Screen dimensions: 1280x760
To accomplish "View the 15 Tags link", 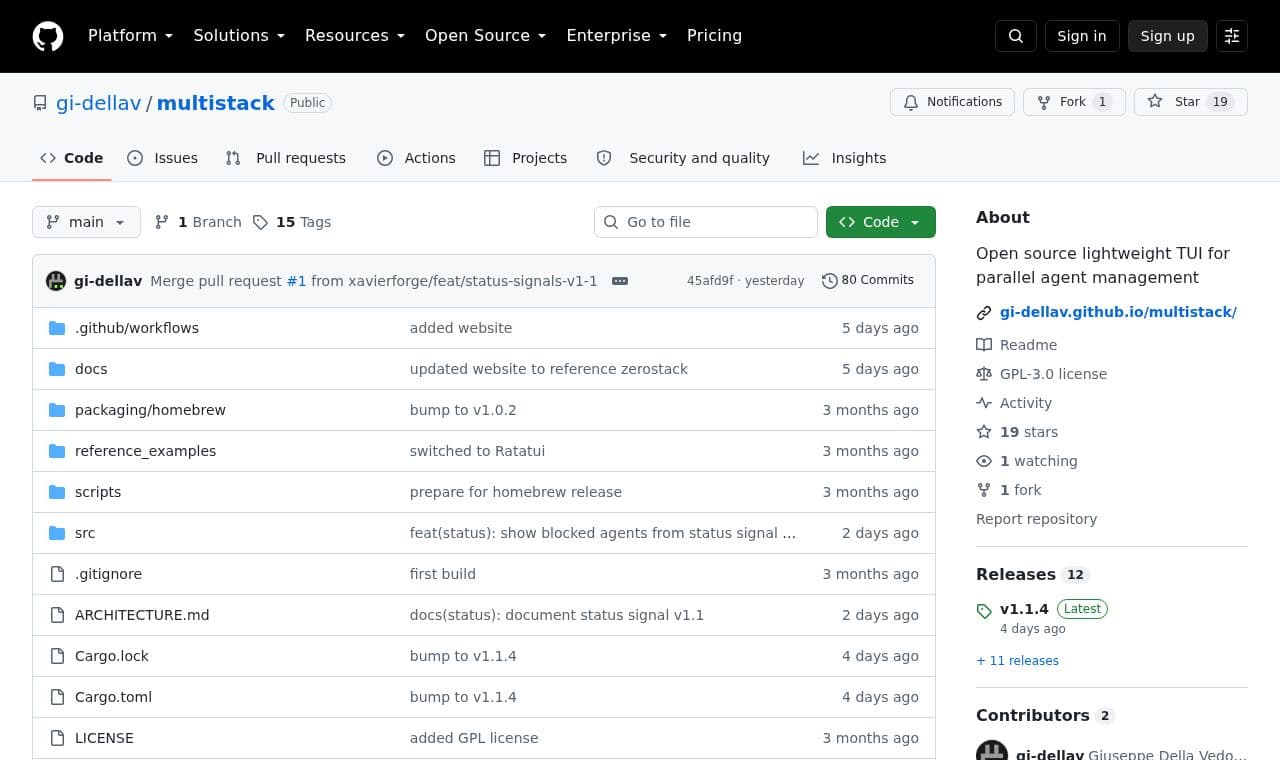I will click(x=292, y=222).
